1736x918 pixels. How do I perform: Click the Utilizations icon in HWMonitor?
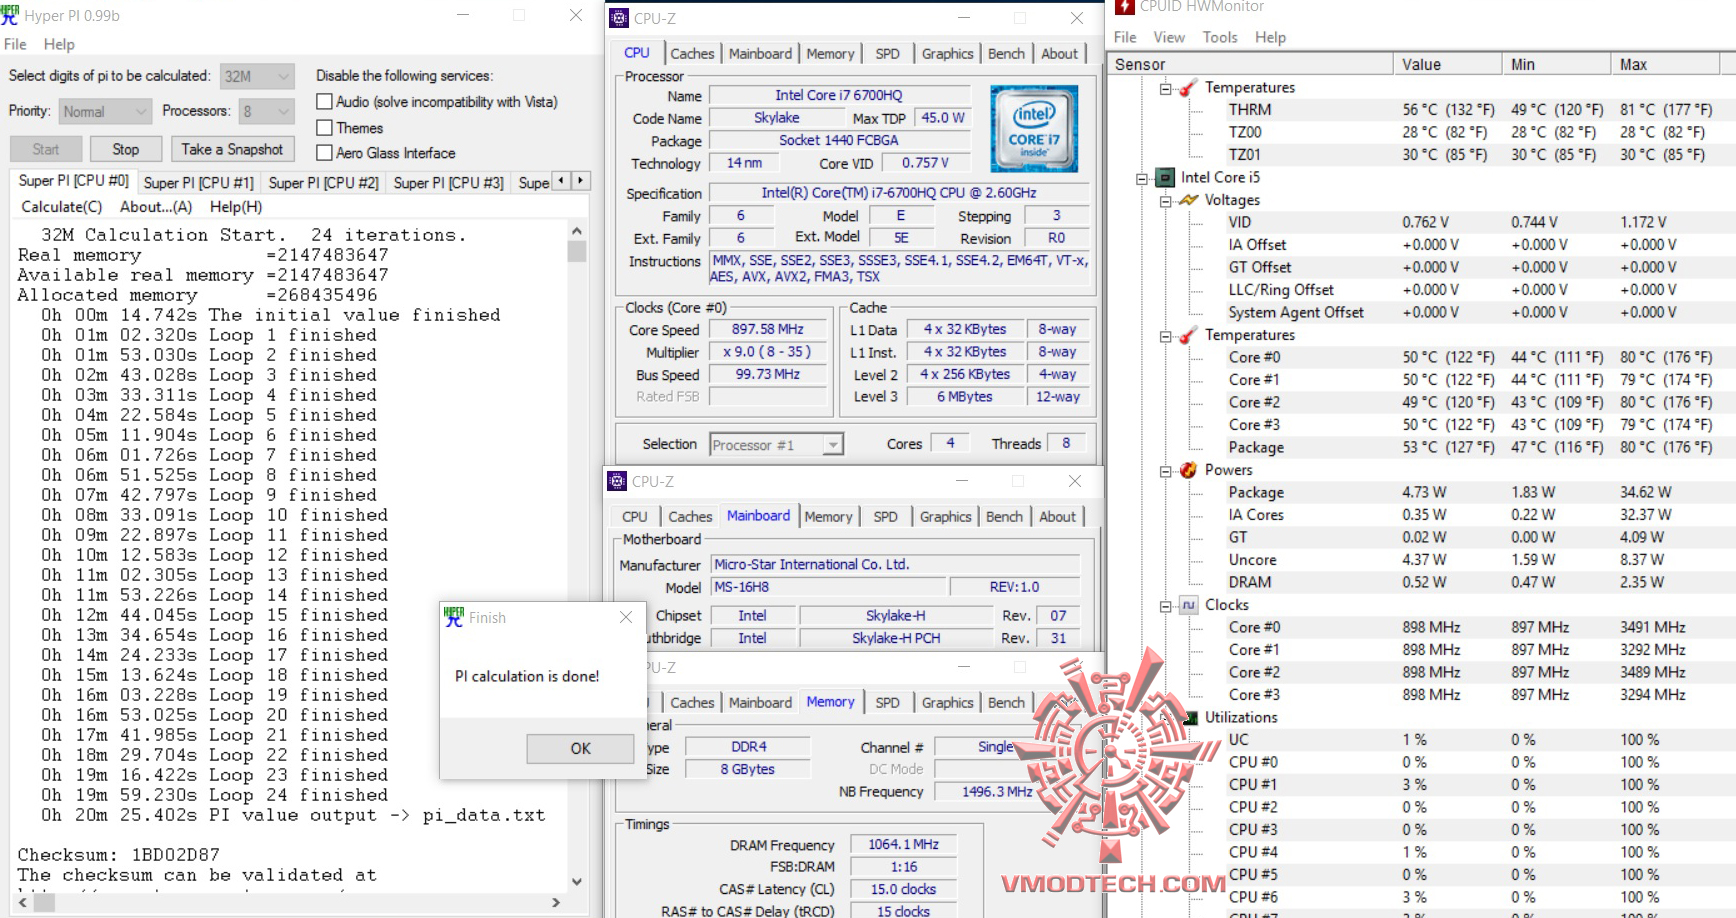pyautogui.click(x=1190, y=717)
